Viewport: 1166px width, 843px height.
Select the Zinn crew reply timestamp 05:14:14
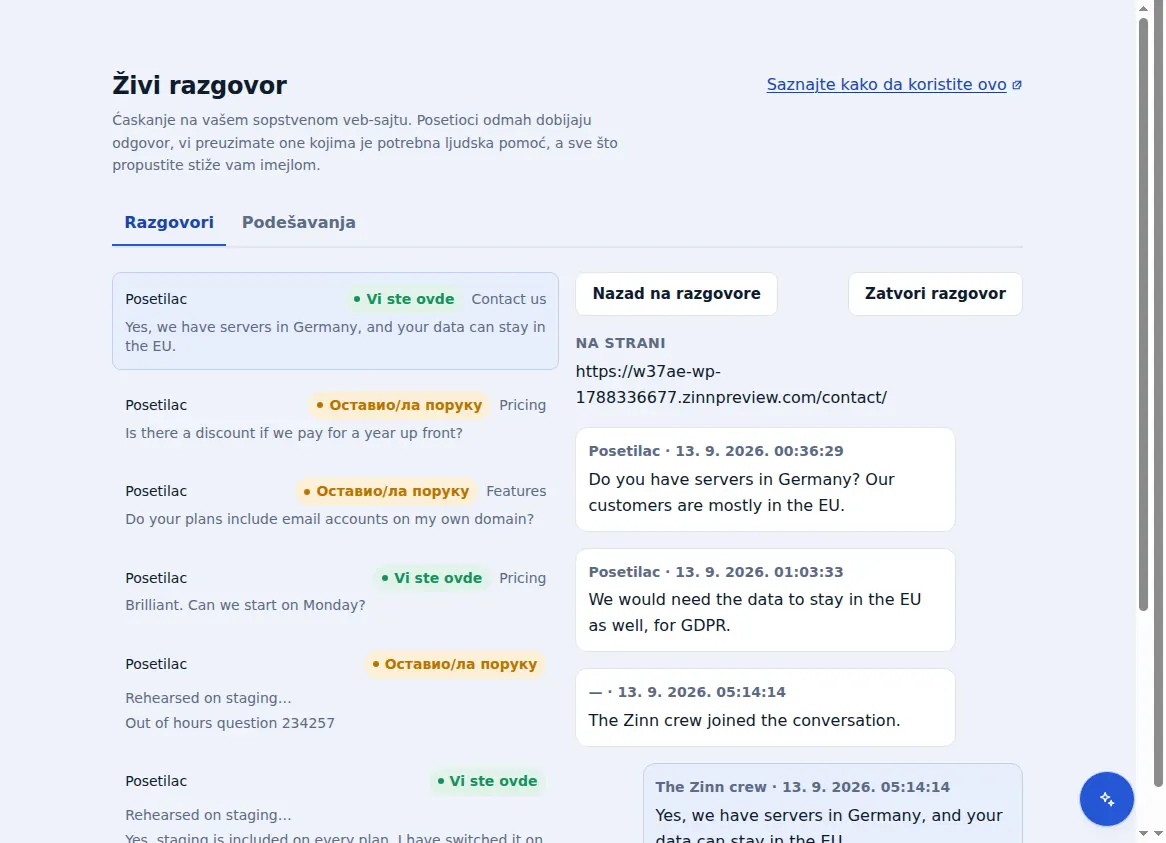point(866,787)
